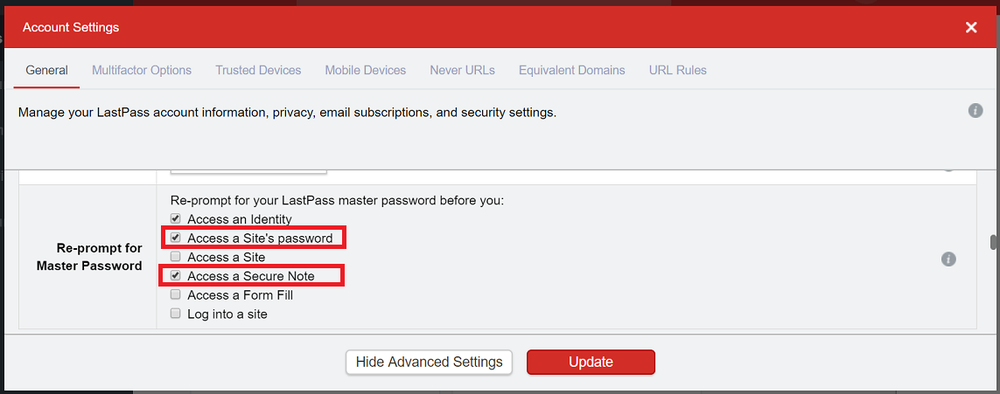Click the info icon beside account description
The image size is (1000, 394).
[975, 111]
